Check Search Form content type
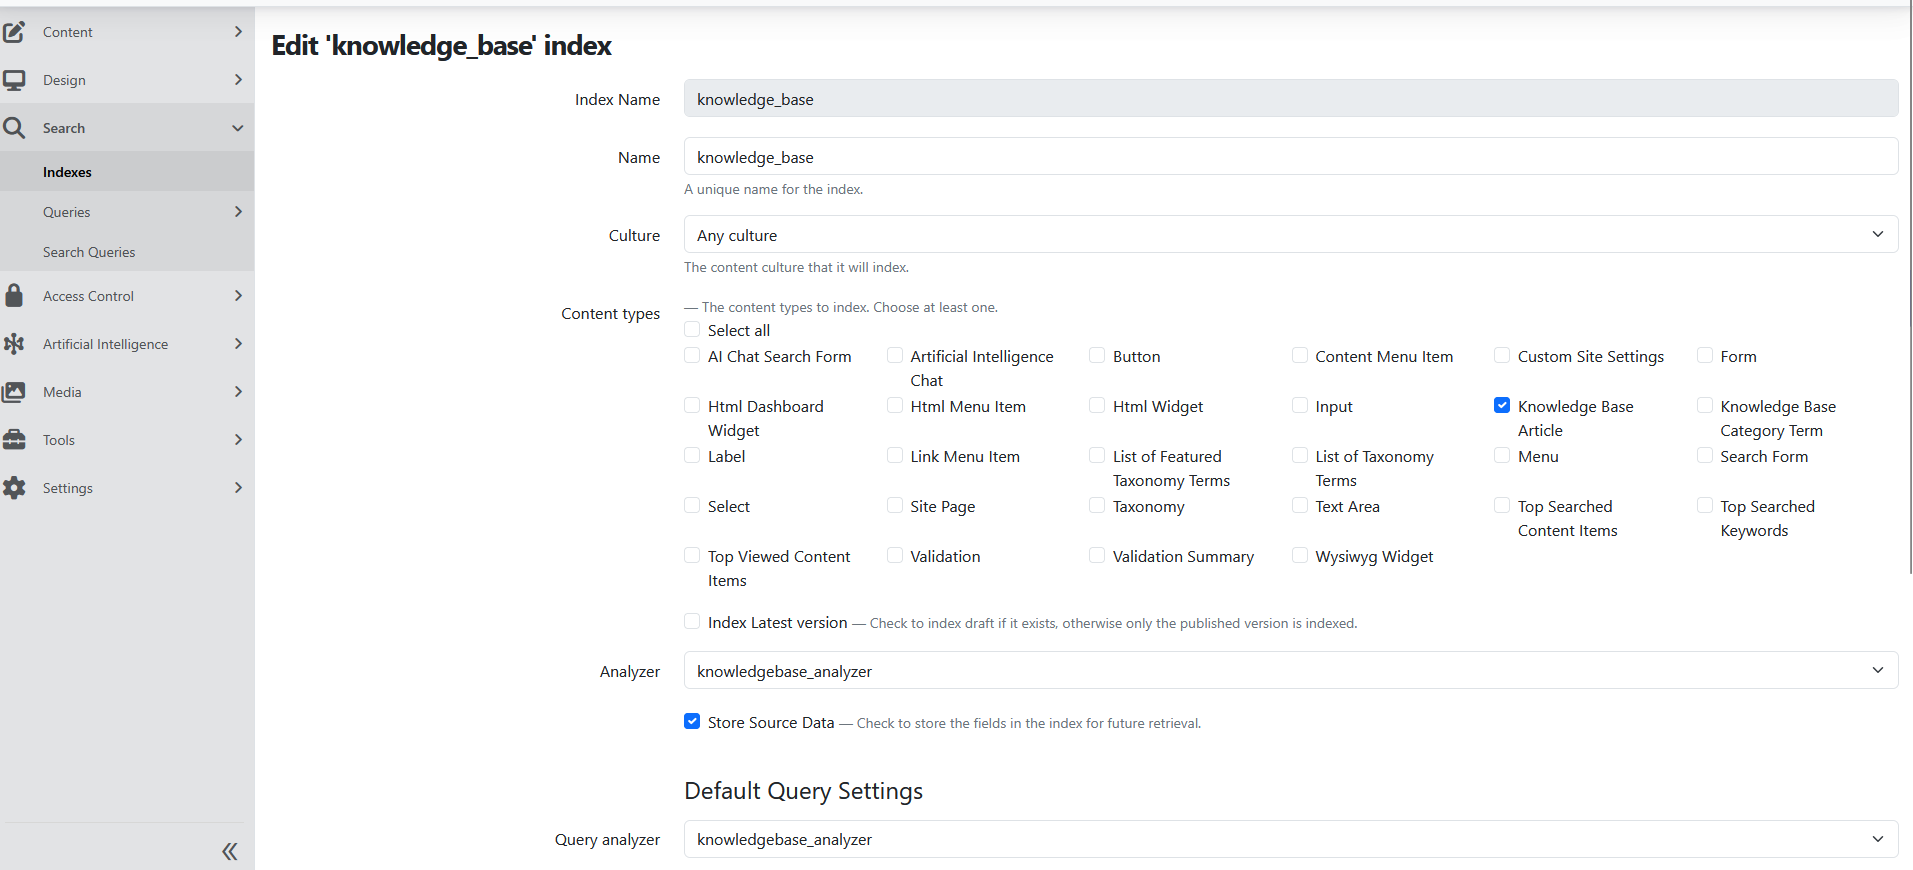The image size is (1913, 870). point(1705,455)
